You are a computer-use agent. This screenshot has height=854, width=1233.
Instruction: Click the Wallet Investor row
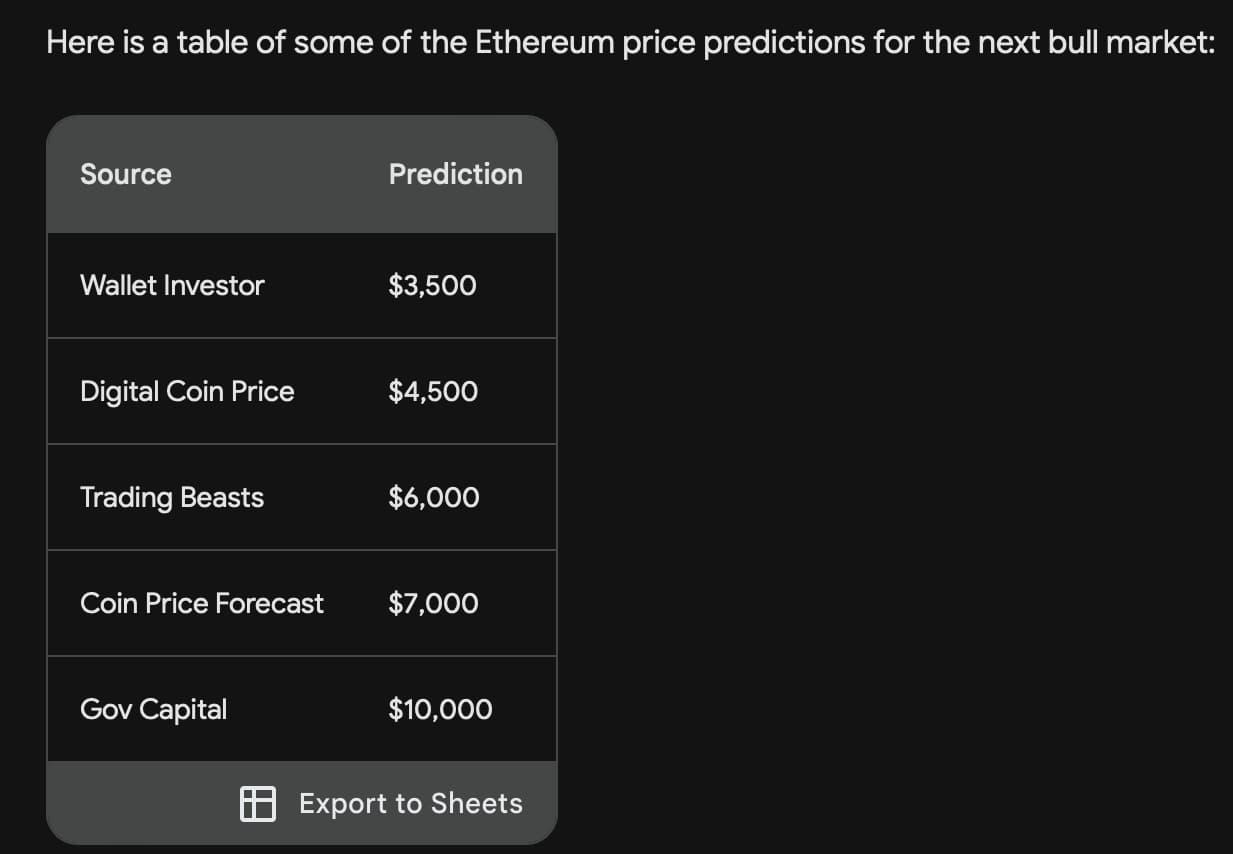tap(172, 285)
